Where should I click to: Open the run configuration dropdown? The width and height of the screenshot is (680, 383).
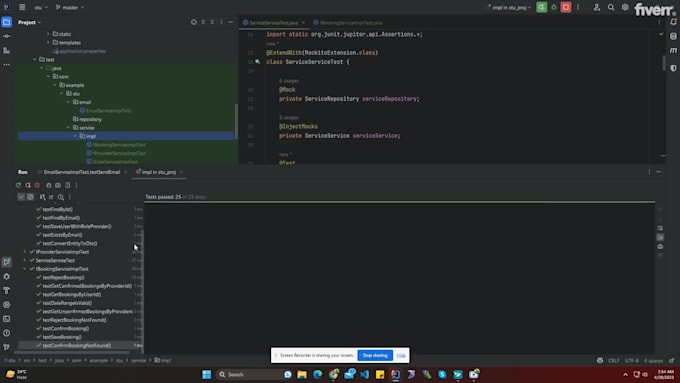(x=509, y=8)
